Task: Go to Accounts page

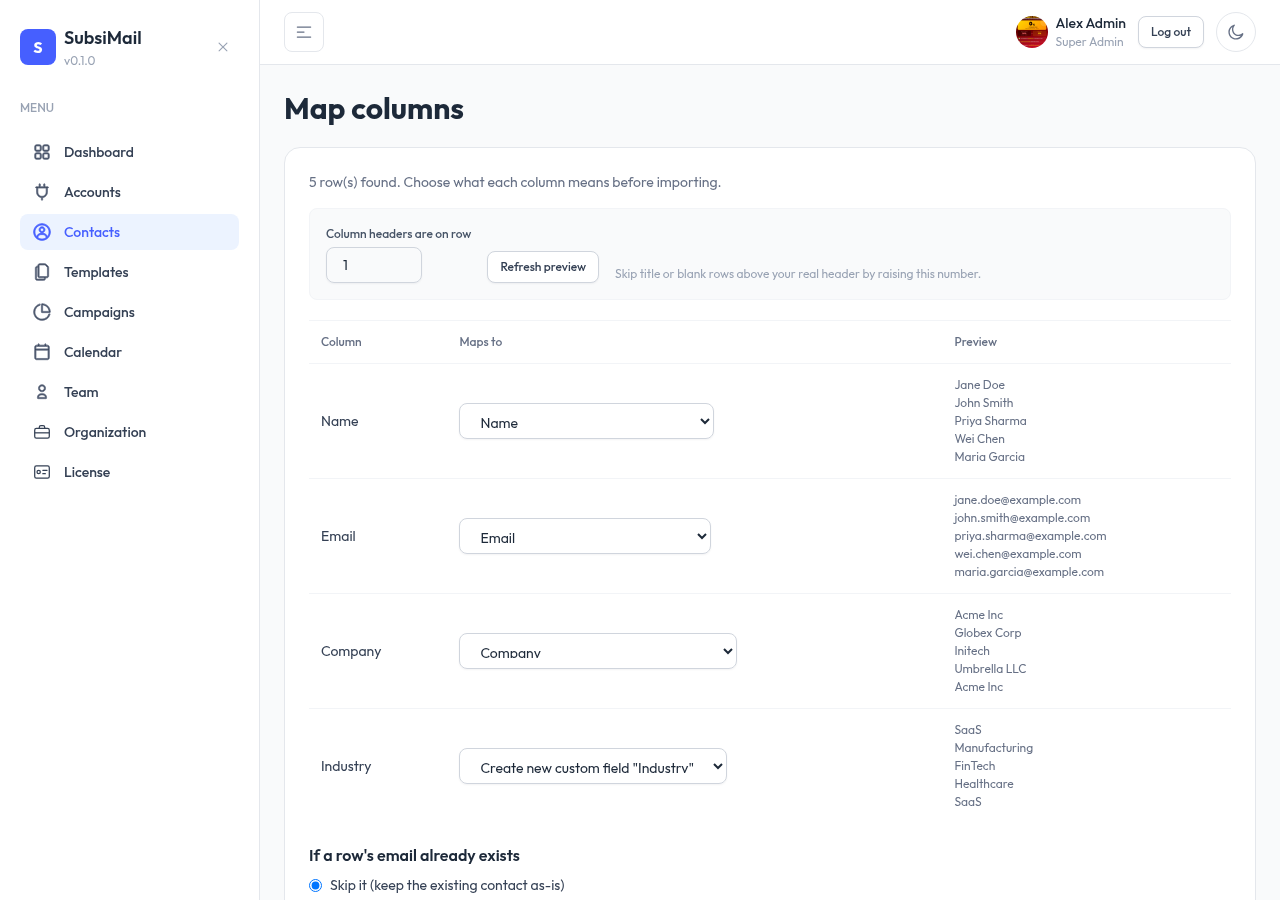Action: point(129,192)
